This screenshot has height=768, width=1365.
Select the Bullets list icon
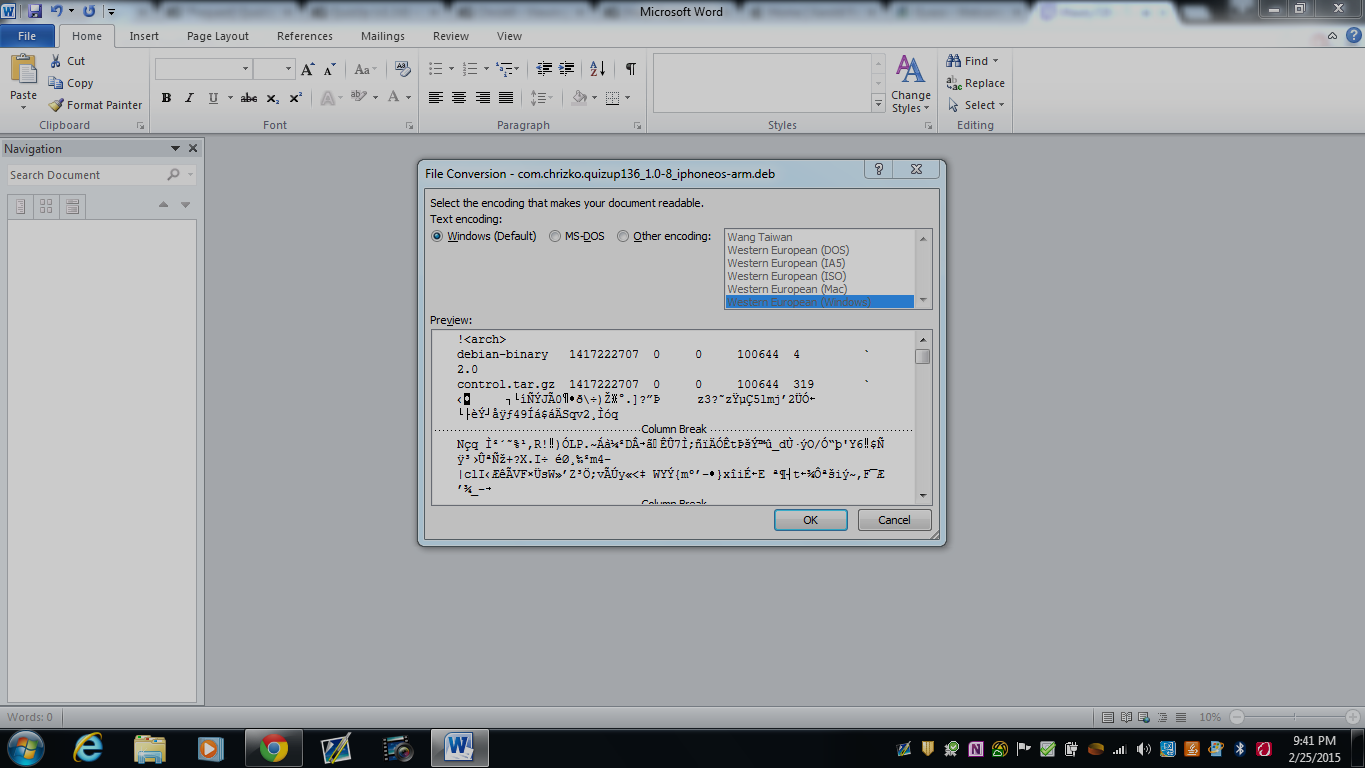tap(435, 69)
